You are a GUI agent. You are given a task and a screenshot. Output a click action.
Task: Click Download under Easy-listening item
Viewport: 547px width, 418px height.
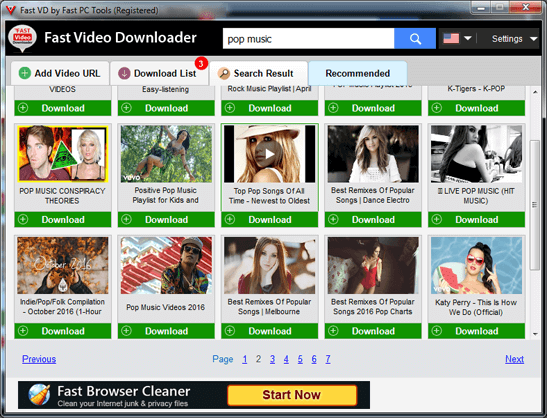coord(166,108)
